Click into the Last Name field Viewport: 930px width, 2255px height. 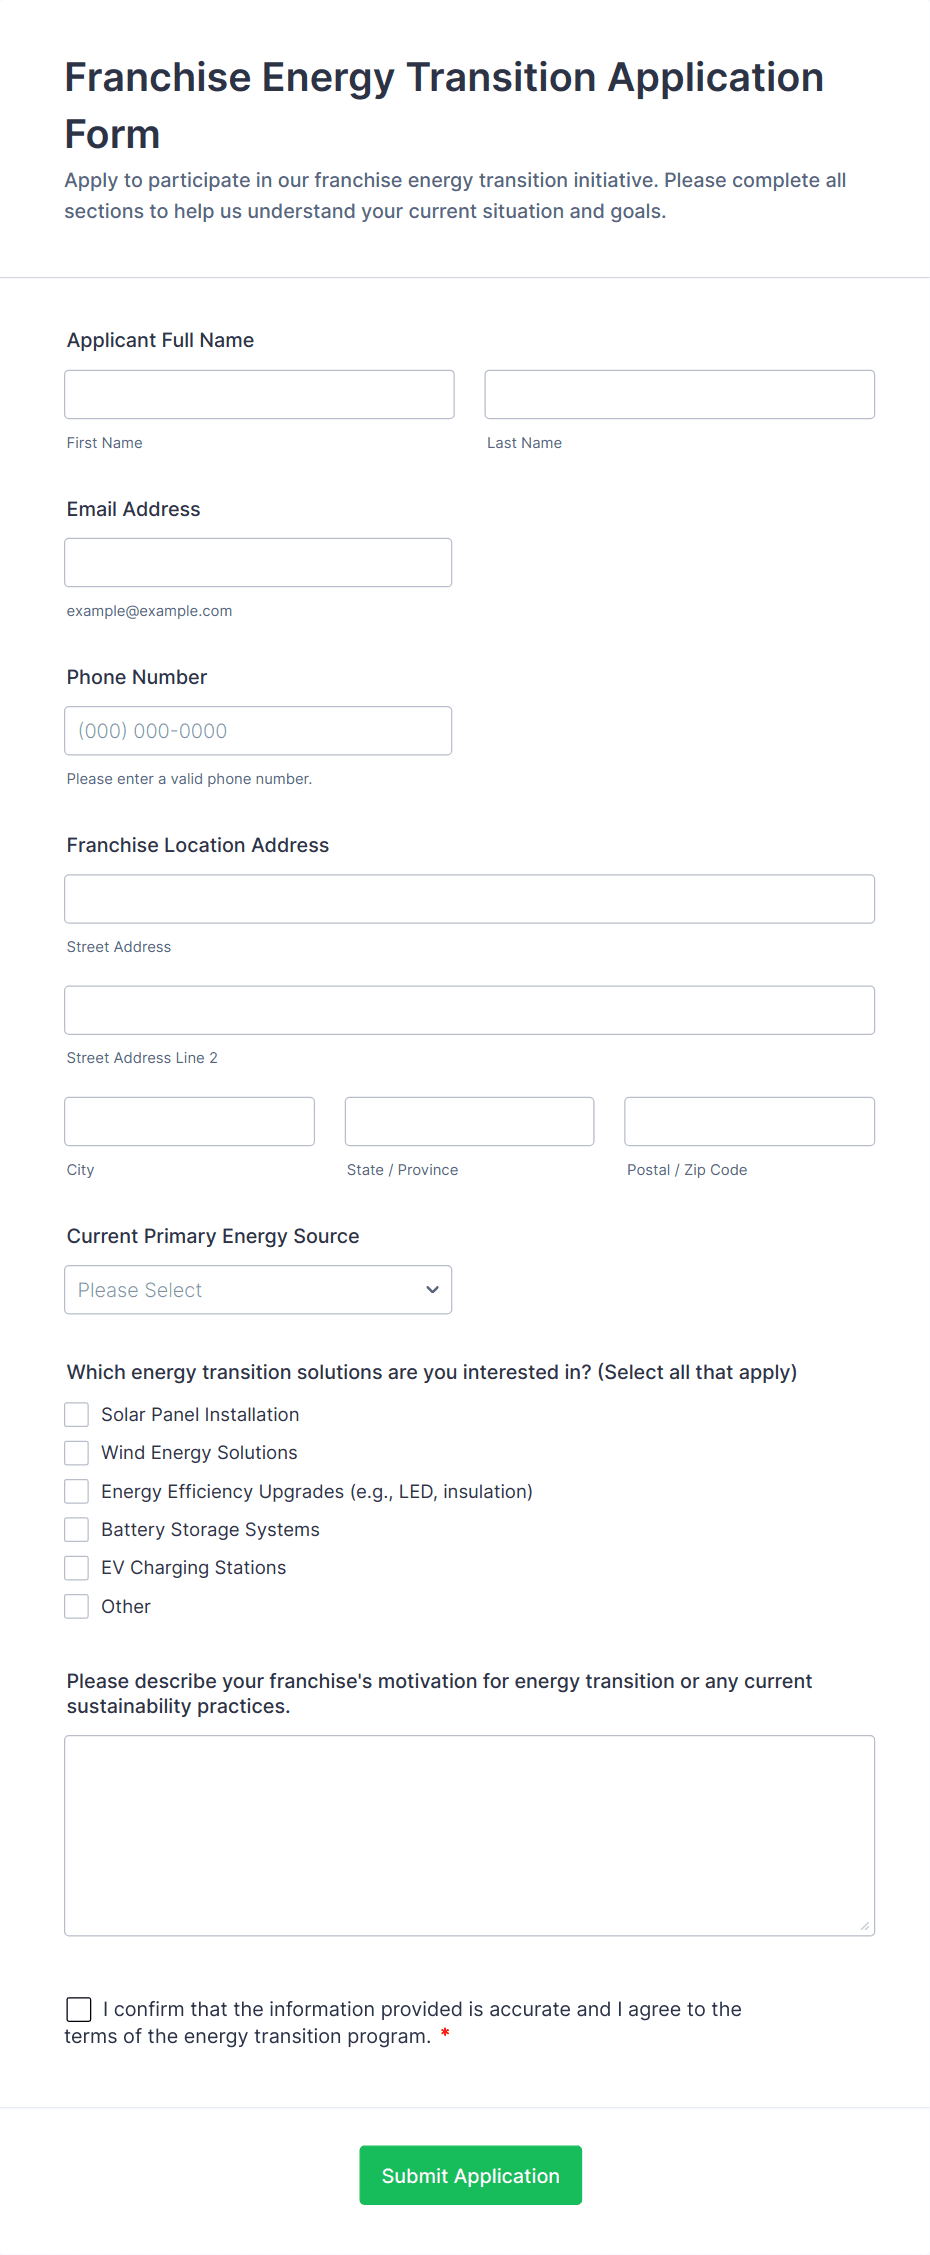(679, 394)
